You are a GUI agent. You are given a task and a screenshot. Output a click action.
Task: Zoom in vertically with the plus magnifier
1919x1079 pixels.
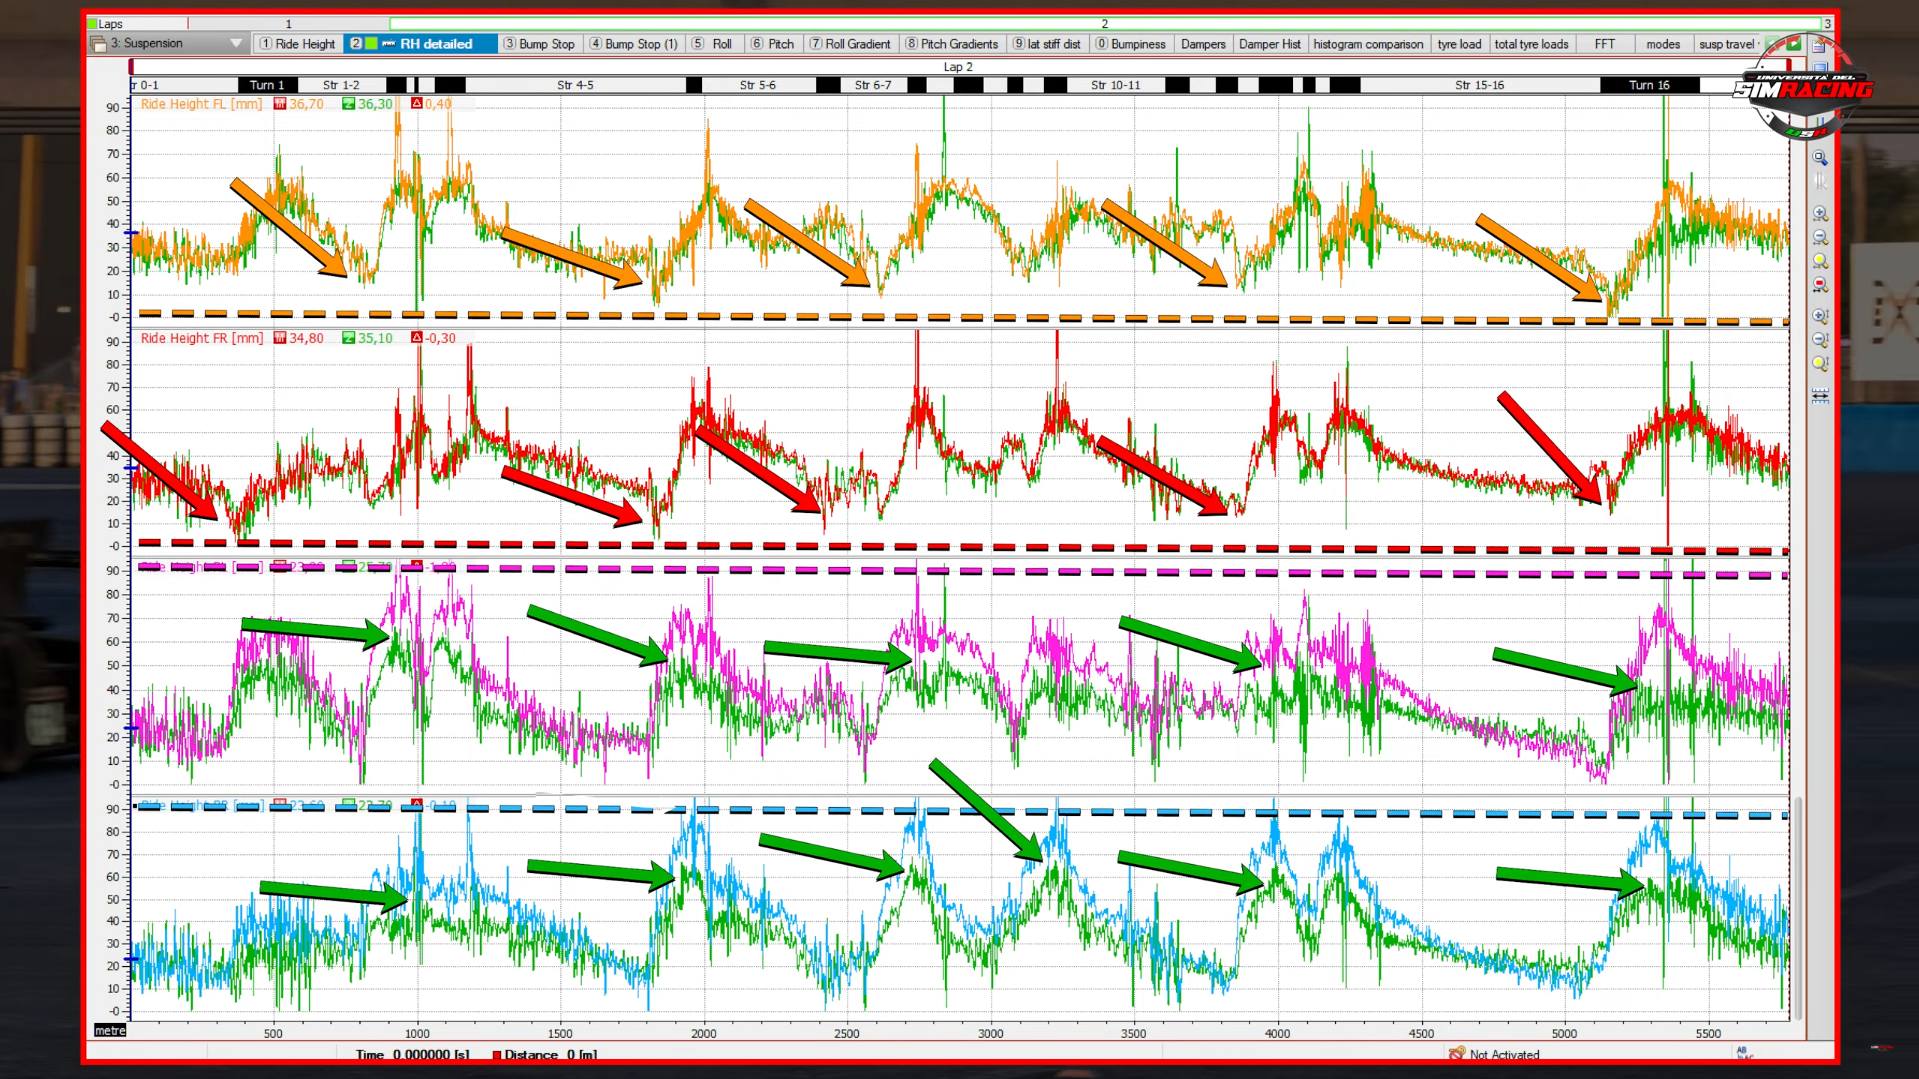tap(1820, 317)
